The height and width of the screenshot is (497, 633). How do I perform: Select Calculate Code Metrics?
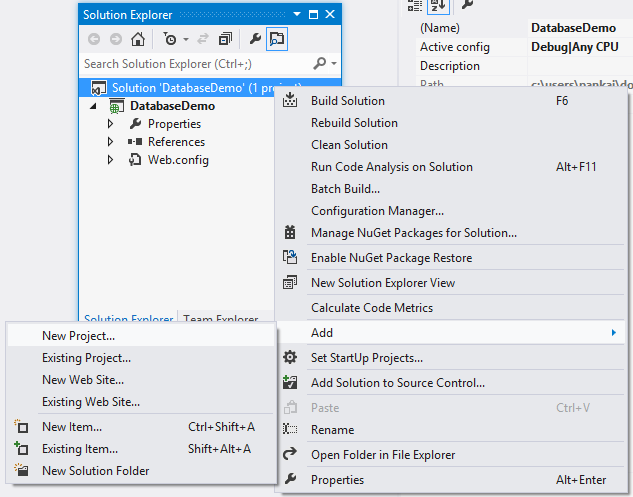[451, 308]
